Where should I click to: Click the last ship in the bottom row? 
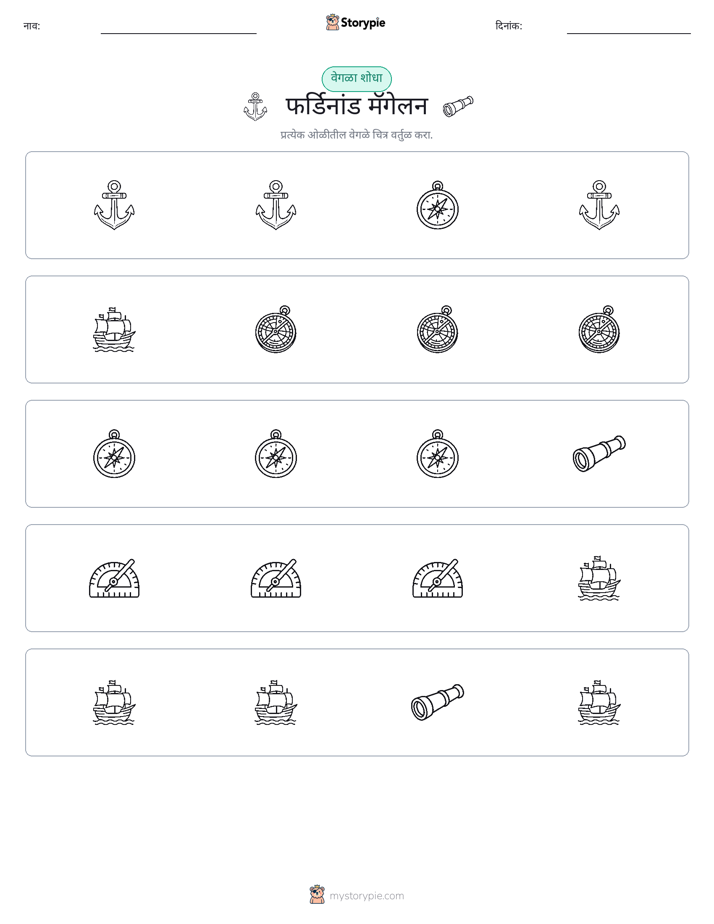pyautogui.click(x=599, y=702)
